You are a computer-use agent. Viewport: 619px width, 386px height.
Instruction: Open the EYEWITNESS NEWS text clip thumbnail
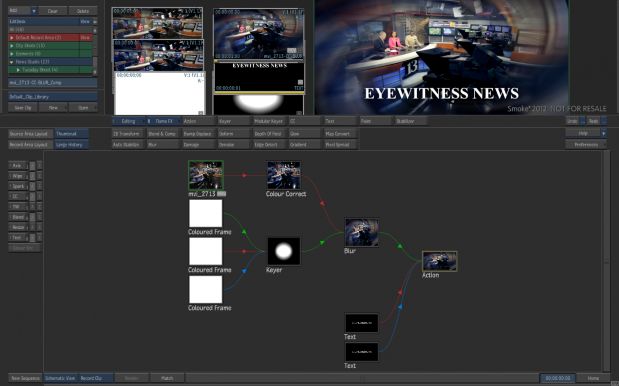(259, 77)
